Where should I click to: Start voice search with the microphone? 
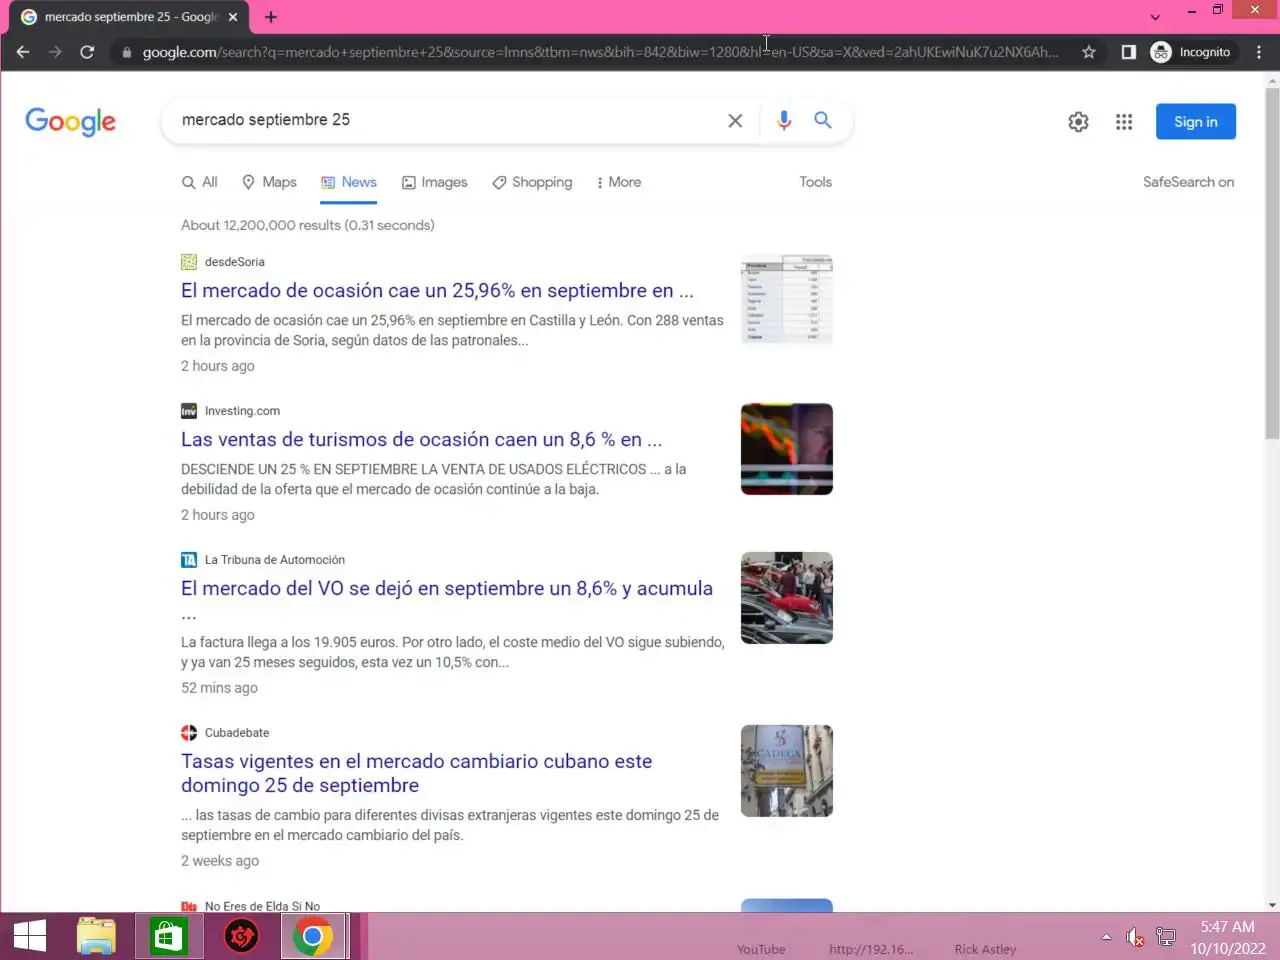(x=784, y=120)
